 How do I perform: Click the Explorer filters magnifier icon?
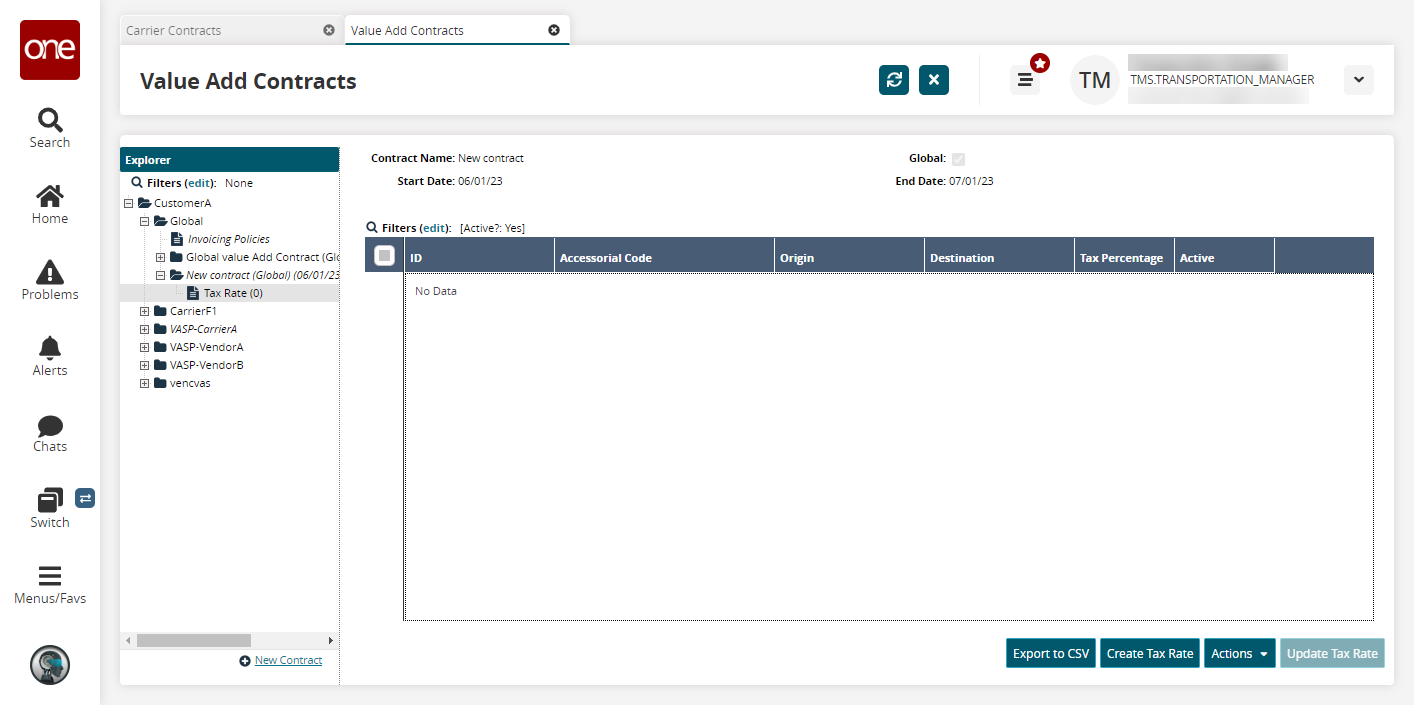[137, 183]
